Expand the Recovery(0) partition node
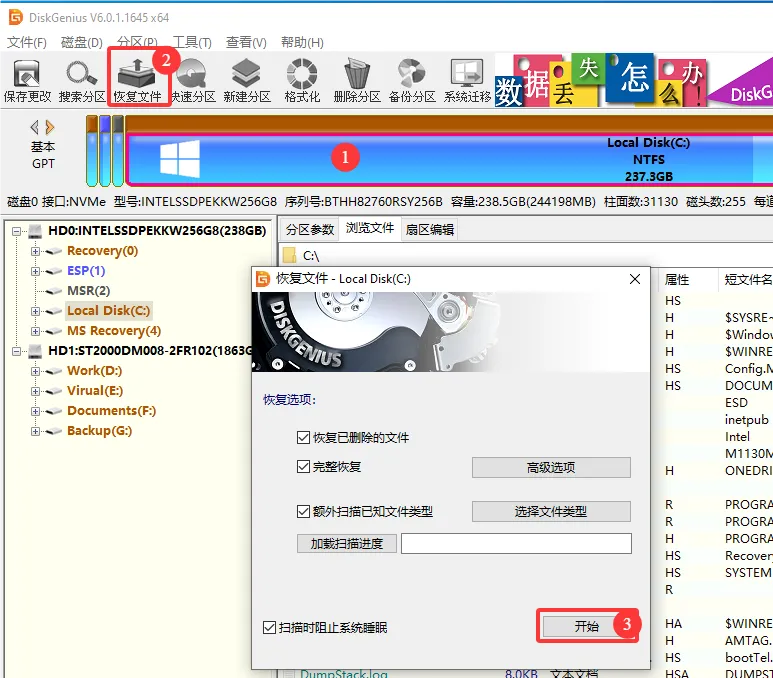 [x=35, y=251]
